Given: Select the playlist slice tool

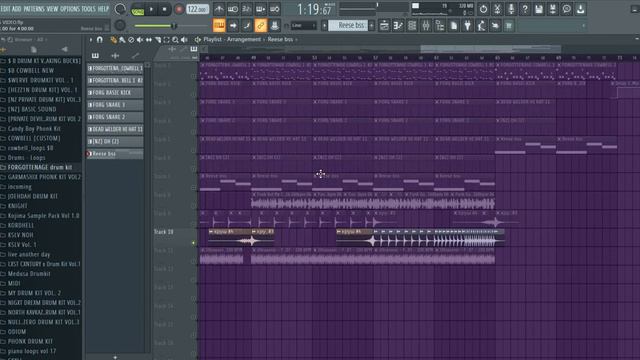Looking at the screenshot, I should [158, 40].
